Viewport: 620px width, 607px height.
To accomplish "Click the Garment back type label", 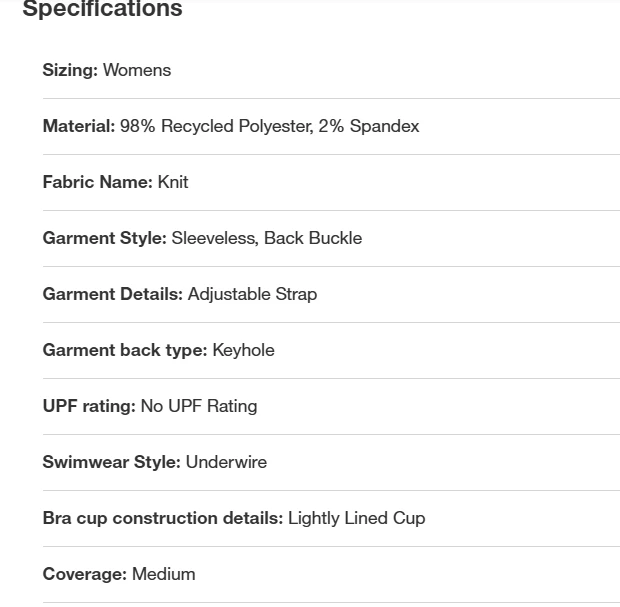I will [x=124, y=350].
